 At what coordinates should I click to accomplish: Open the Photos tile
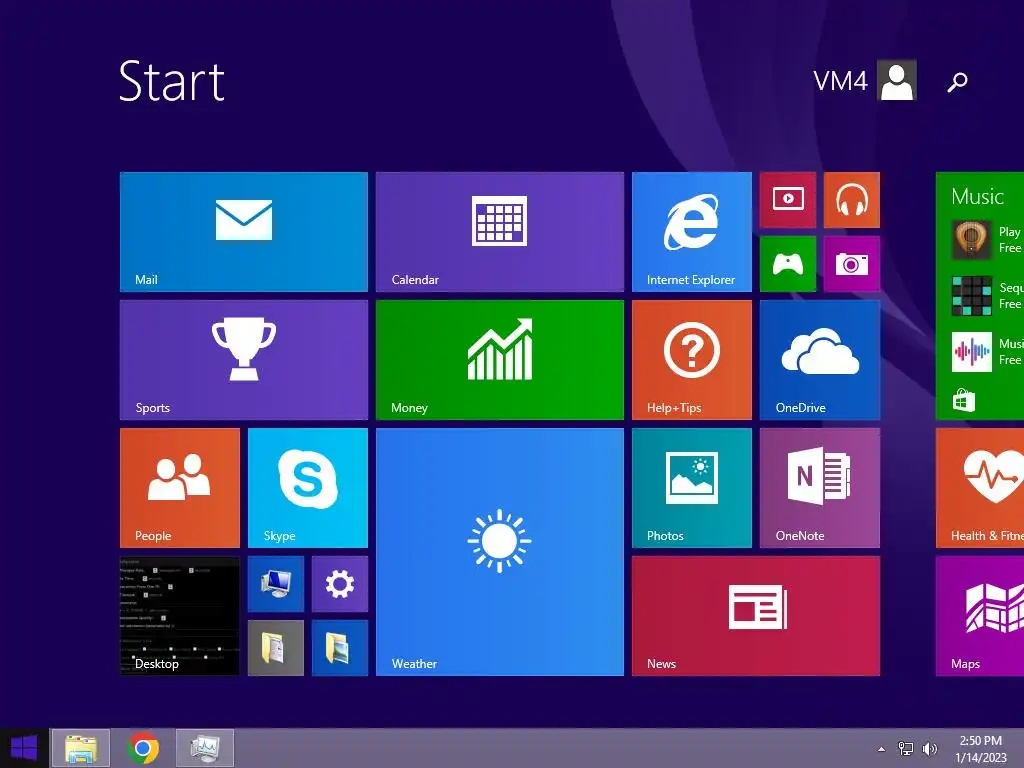tap(692, 488)
